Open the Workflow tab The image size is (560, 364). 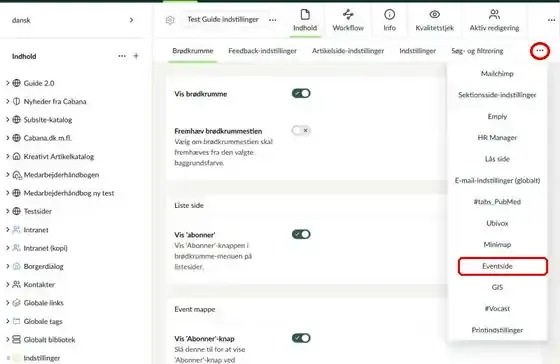tap(348, 20)
